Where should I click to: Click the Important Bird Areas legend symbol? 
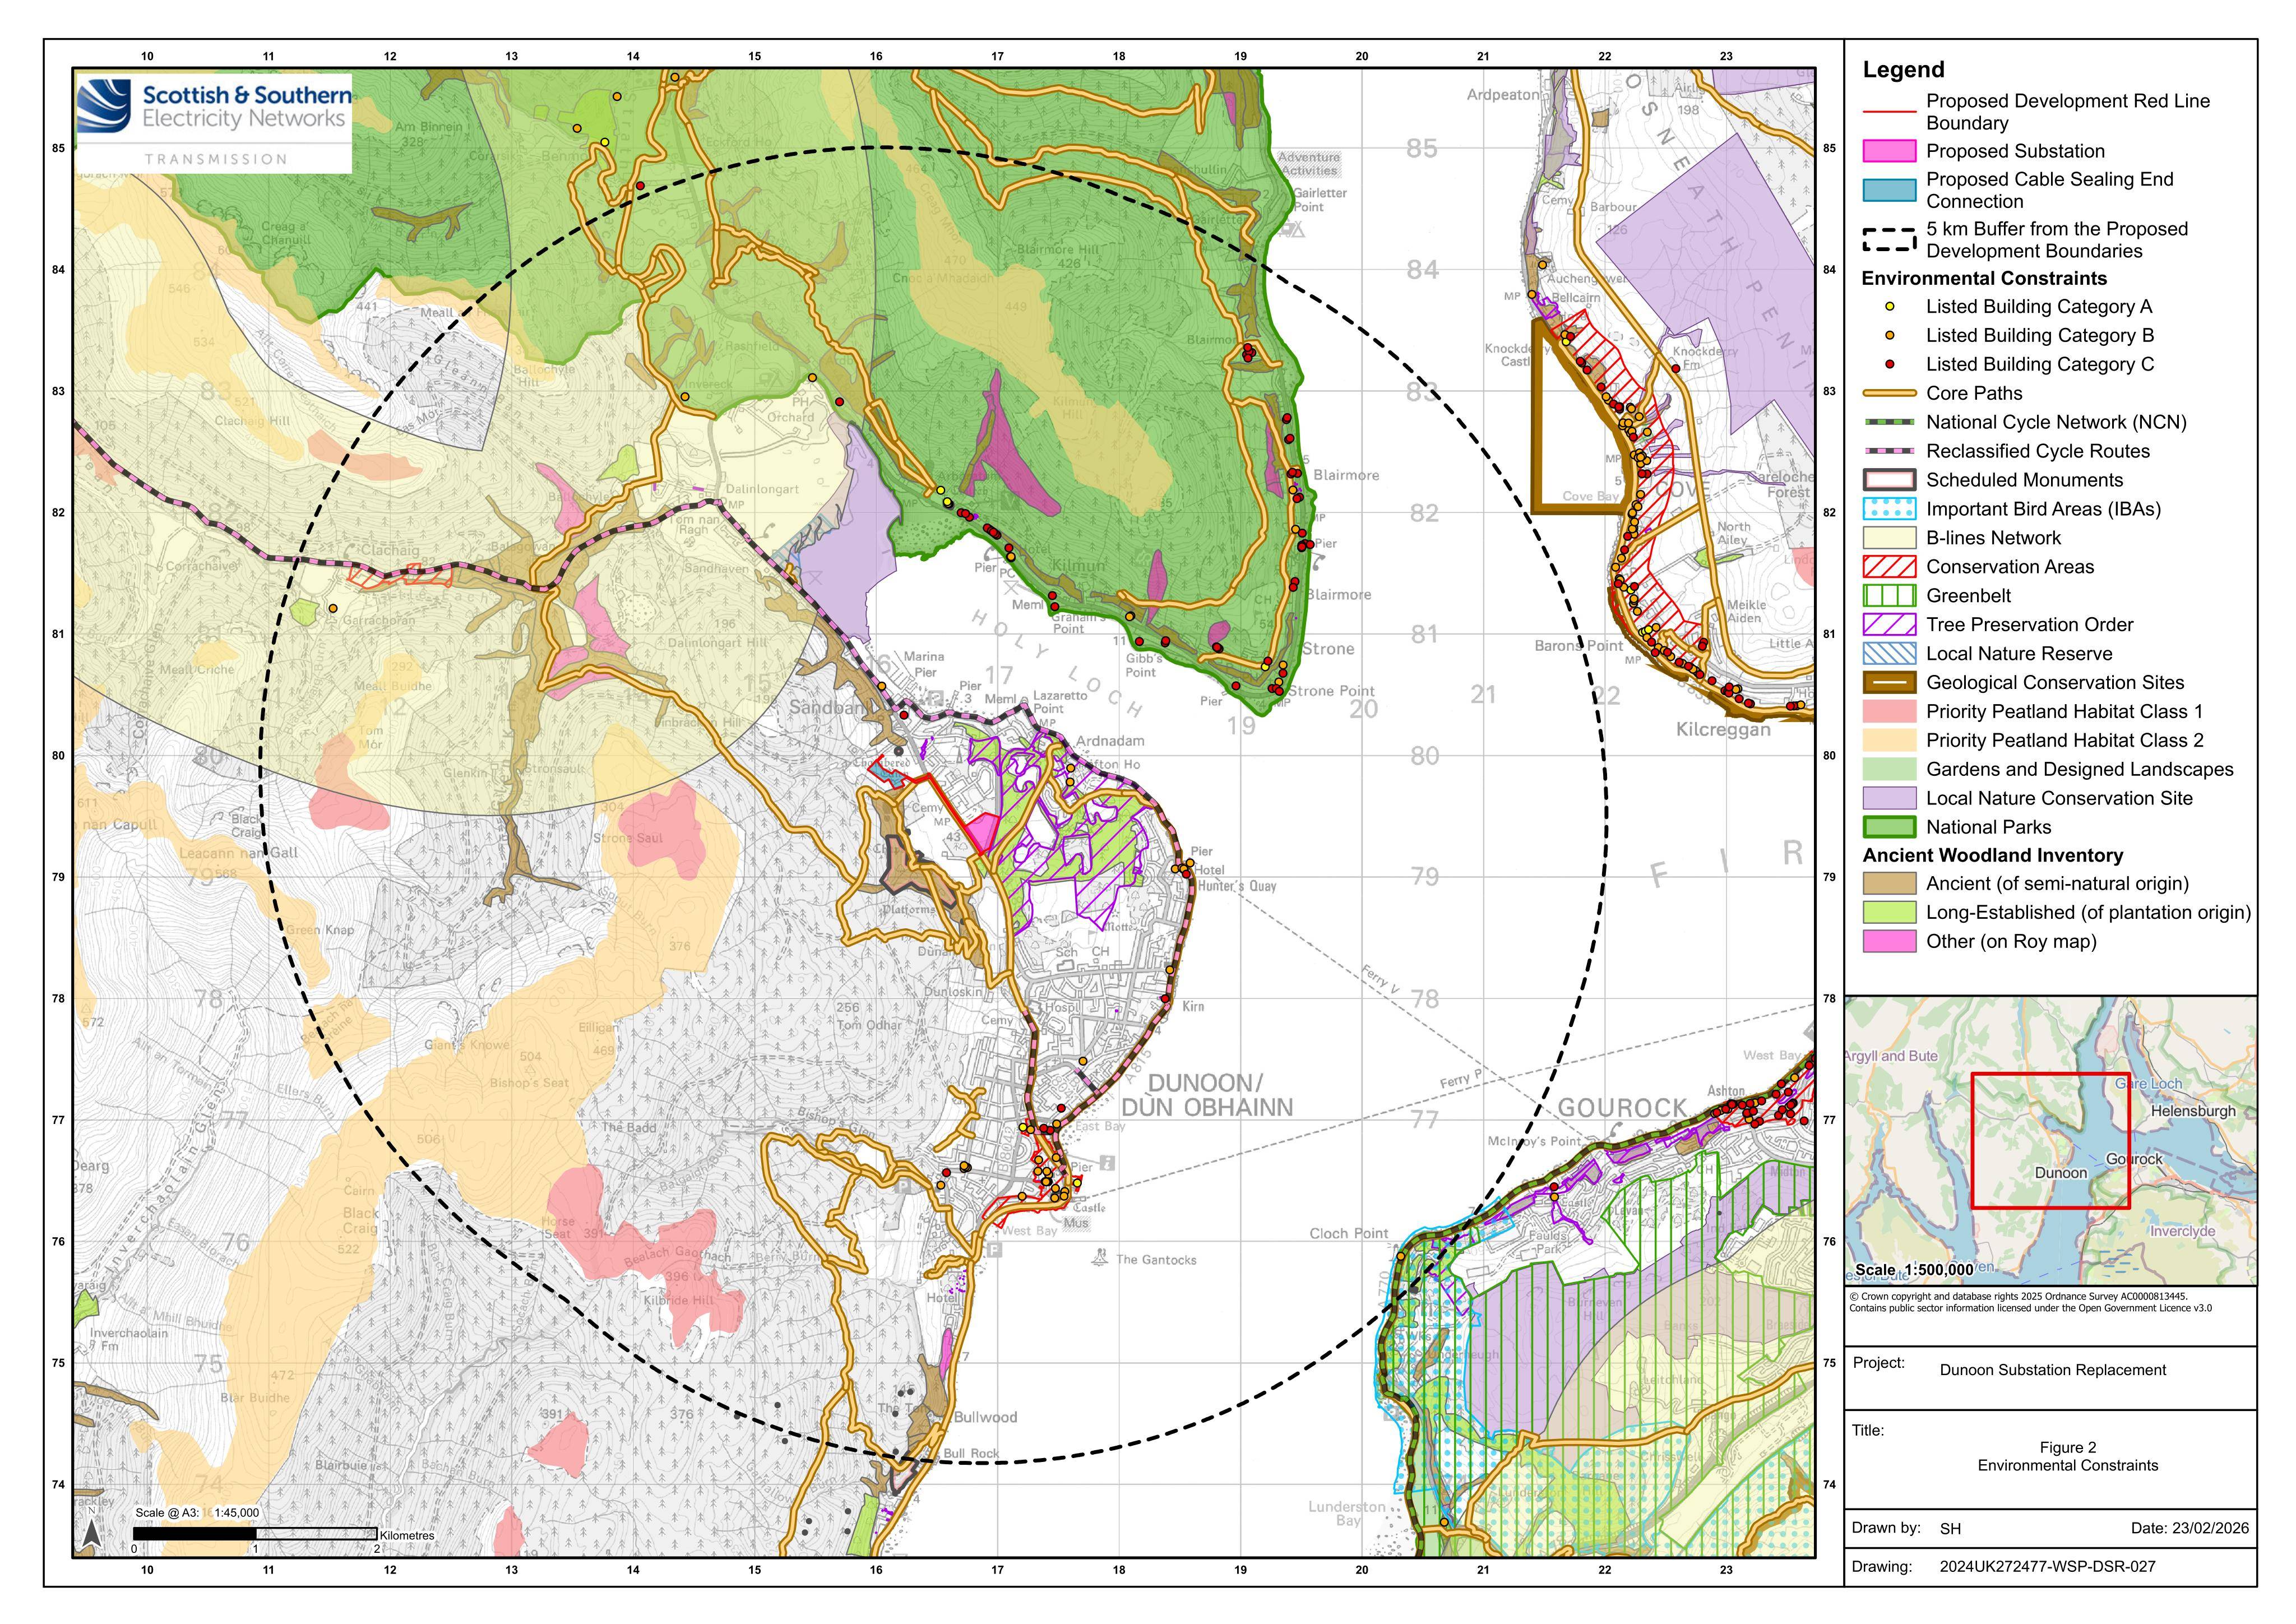(x=1889, y=509)
